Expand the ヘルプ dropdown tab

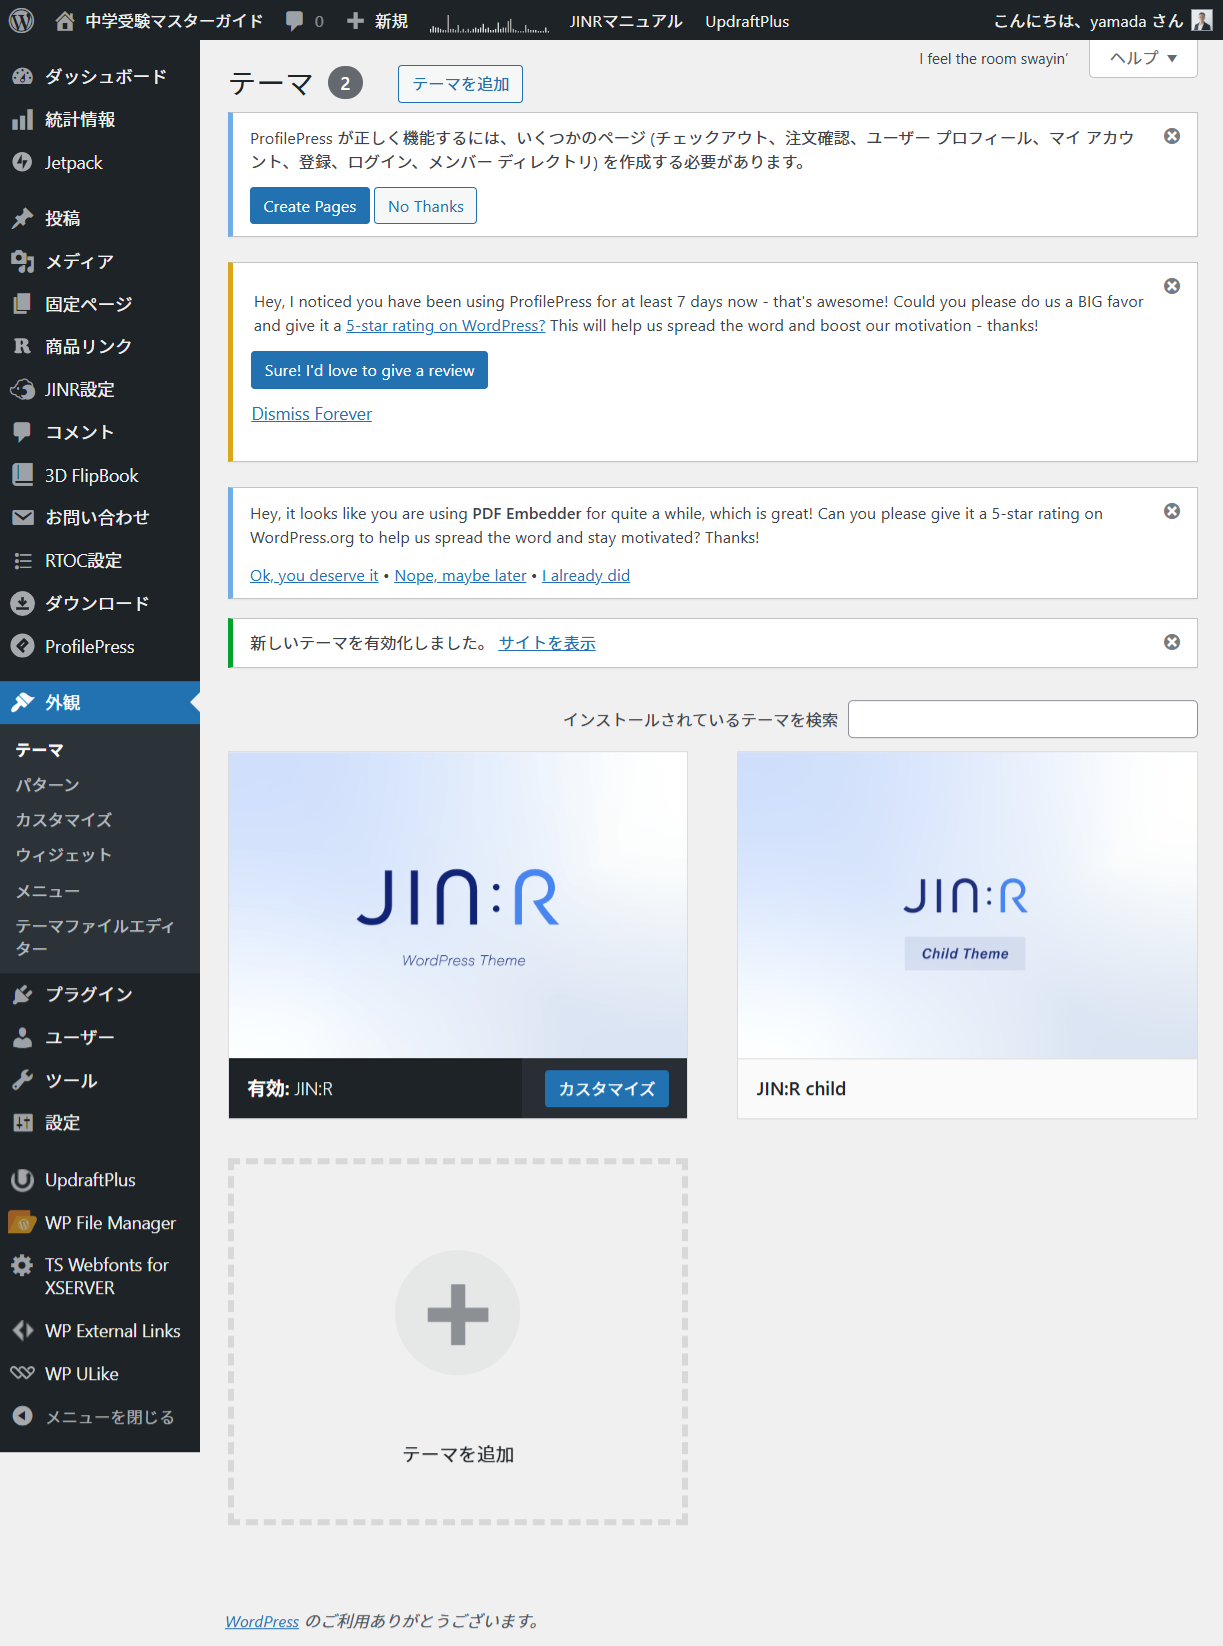[1143, 58]
